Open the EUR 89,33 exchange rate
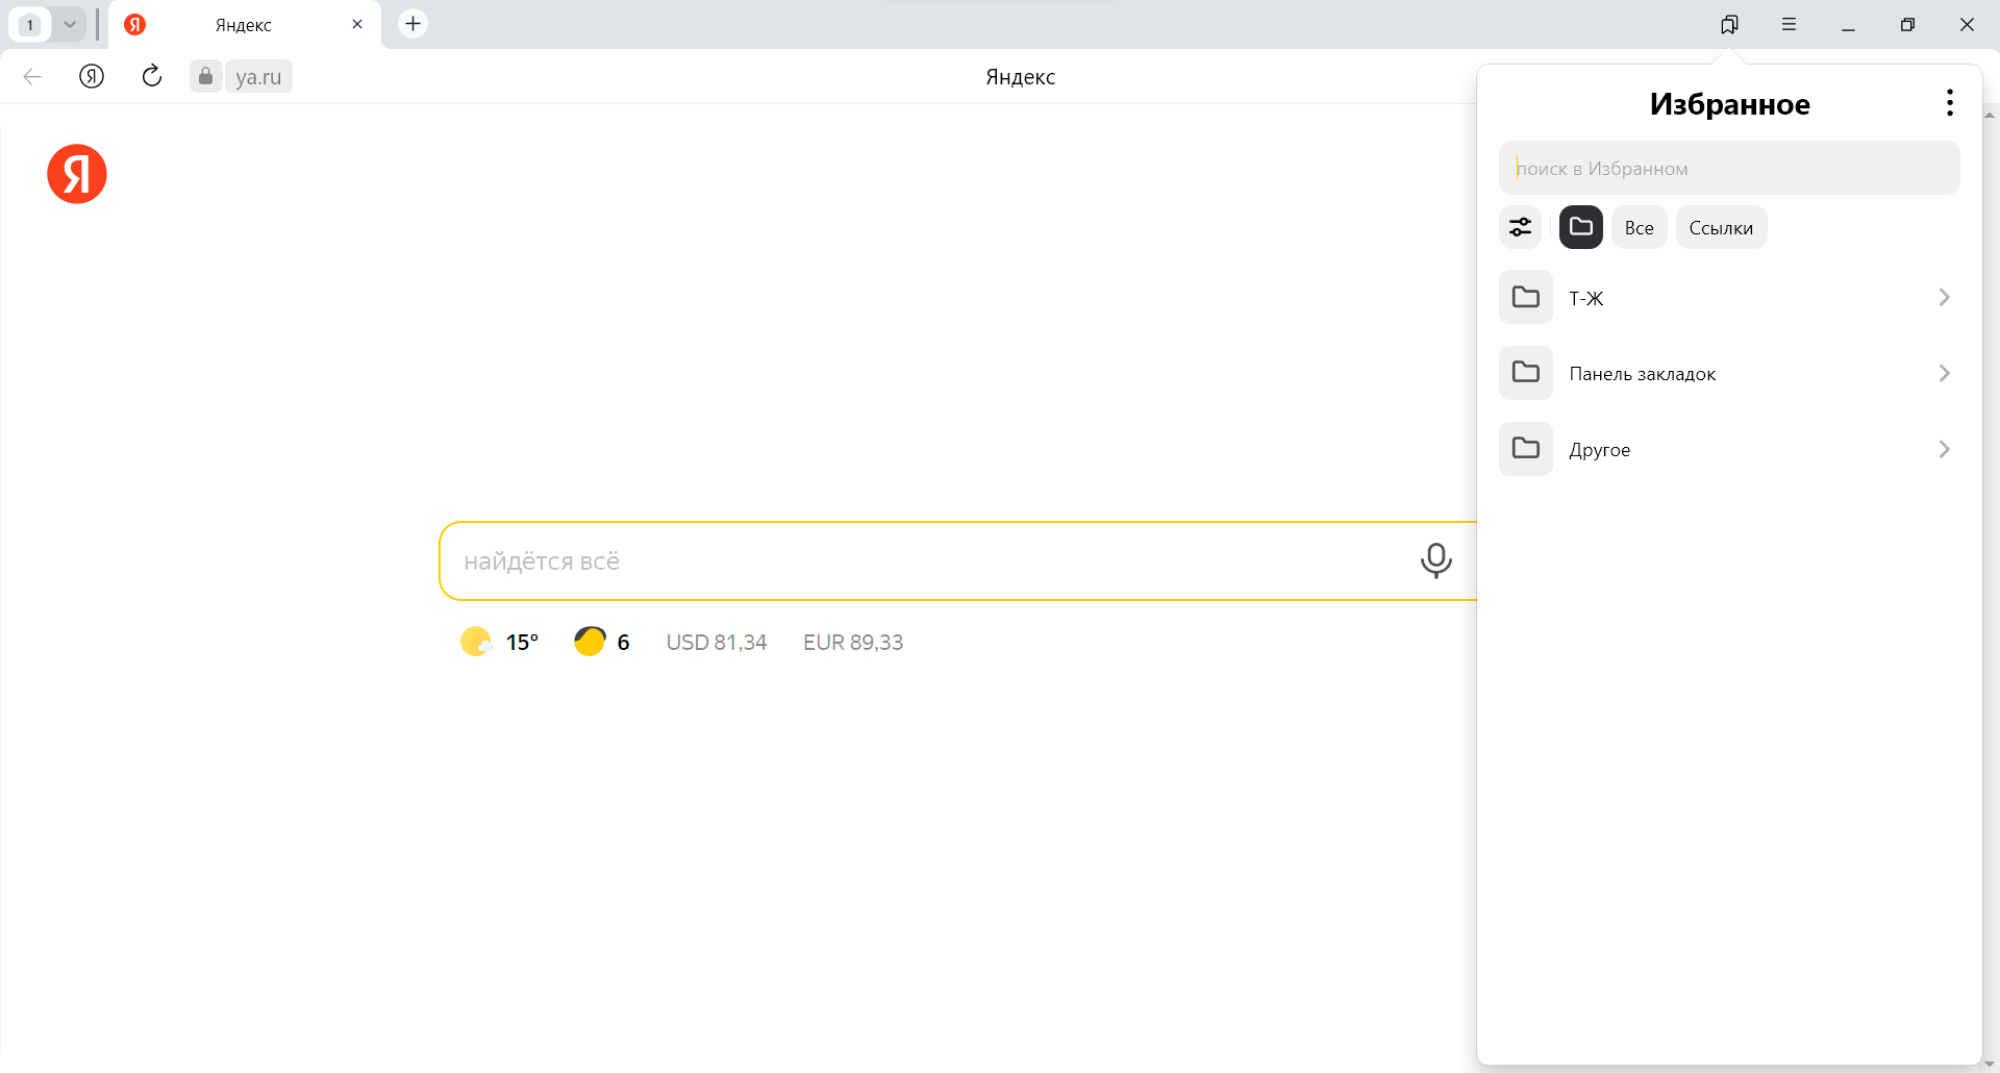Image resolution: width=2000 pixels, height=1073 pixels. pos(853,642)
